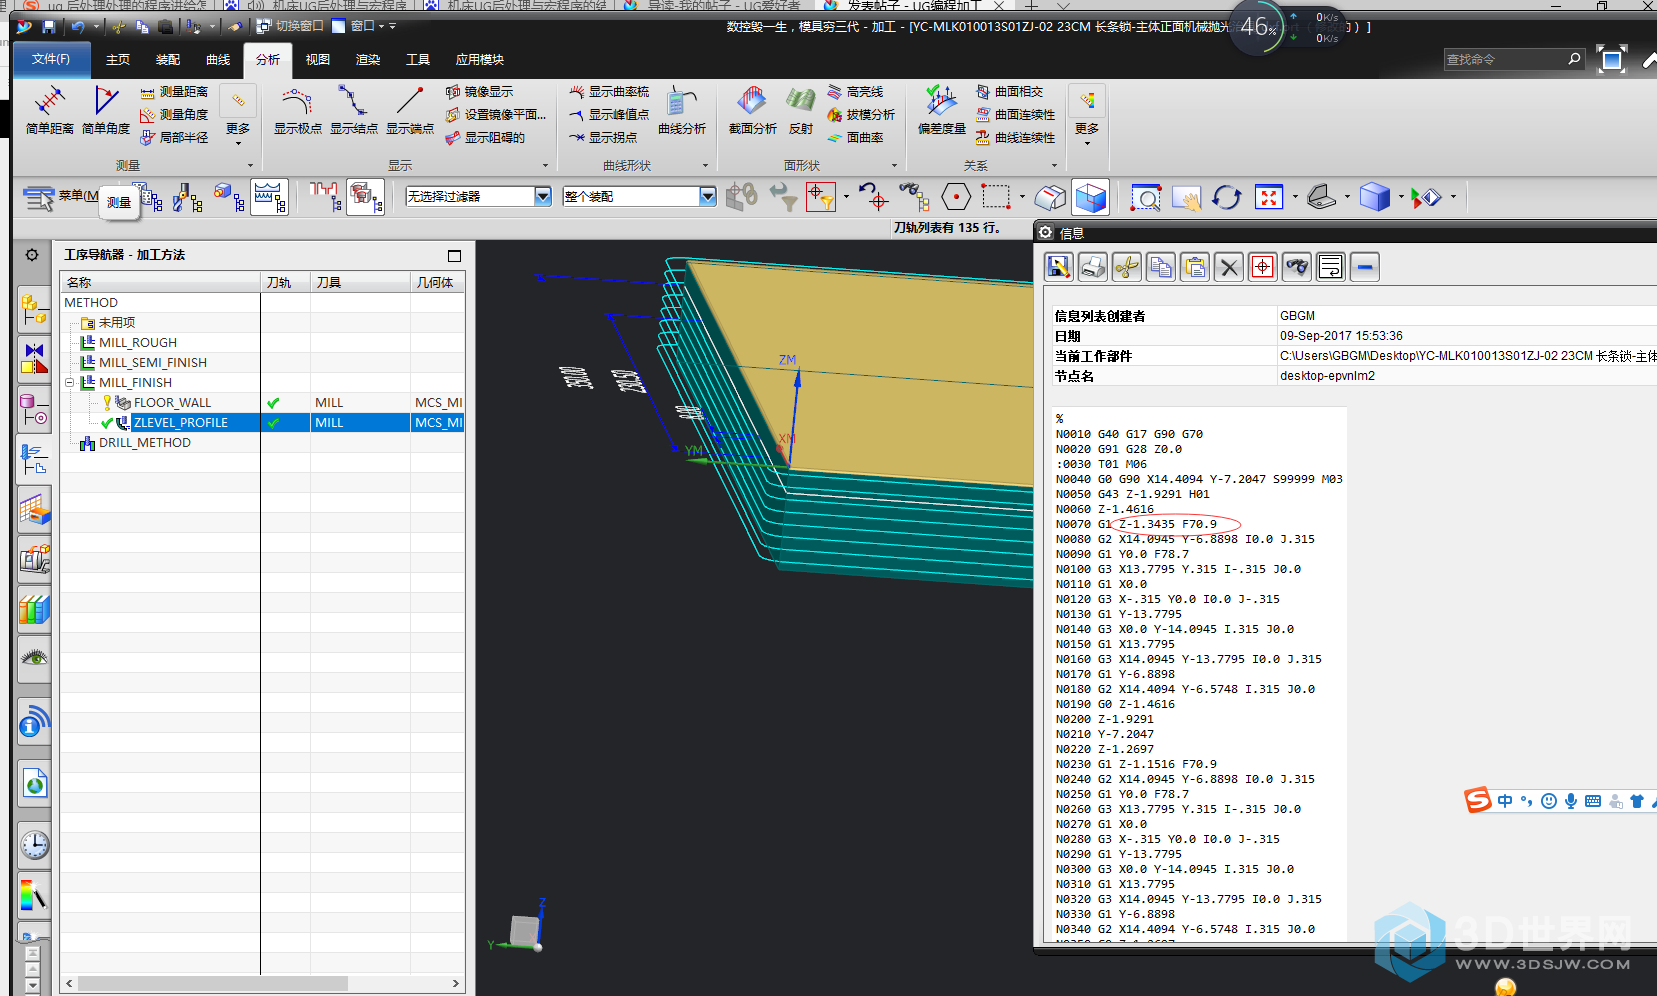Image resolution: width=1657 pixels, height=996 pixels.
Task: Click the cut (scissors) icon in Information window
Action: point(1127,267)
